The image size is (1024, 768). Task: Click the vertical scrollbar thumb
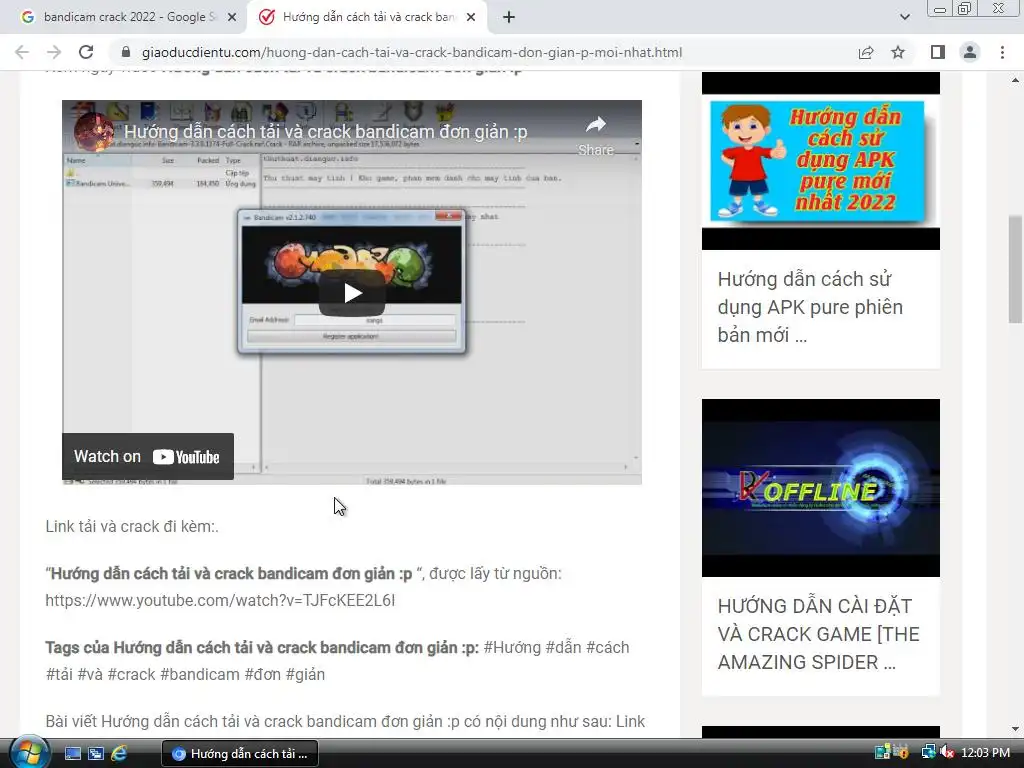(1015, 268)
